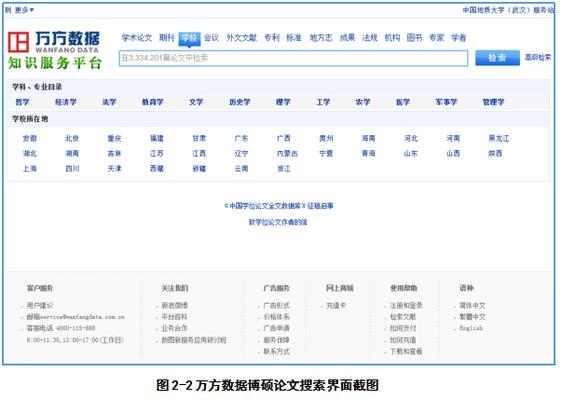Select the 成果 tab
This screenshot has width=562, height=400.
coord(347,38)
